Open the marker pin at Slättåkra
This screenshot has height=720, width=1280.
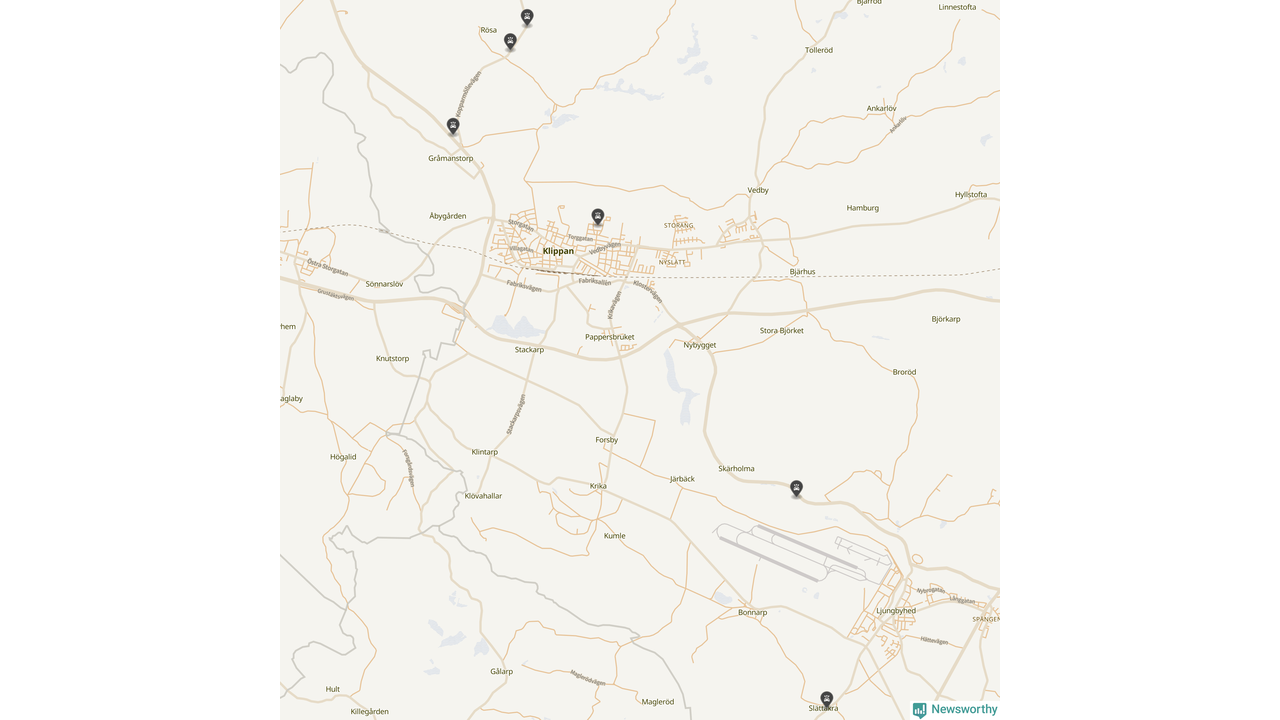pos(827,699)
